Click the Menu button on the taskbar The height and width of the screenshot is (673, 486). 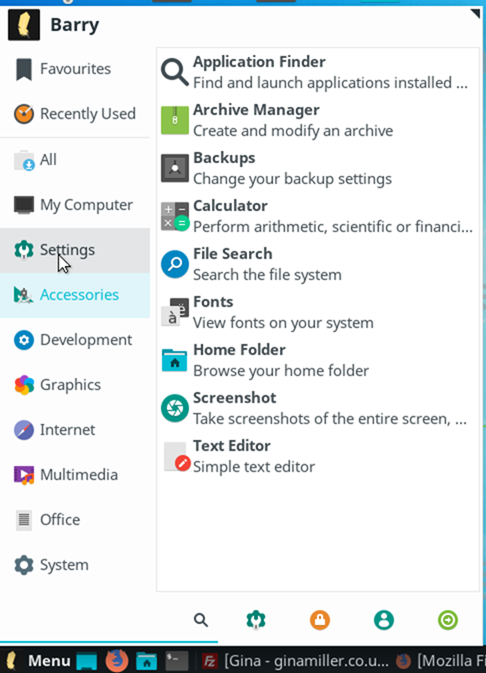(x=37, y=661)
